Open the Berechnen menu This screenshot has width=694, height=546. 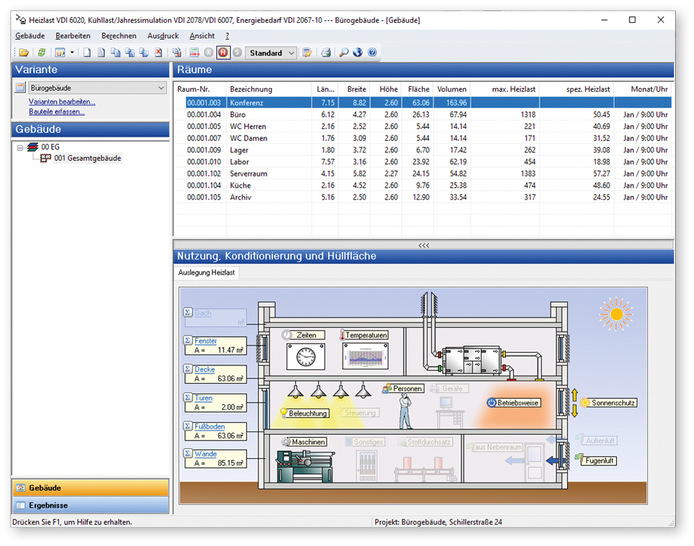pos(118,35)
